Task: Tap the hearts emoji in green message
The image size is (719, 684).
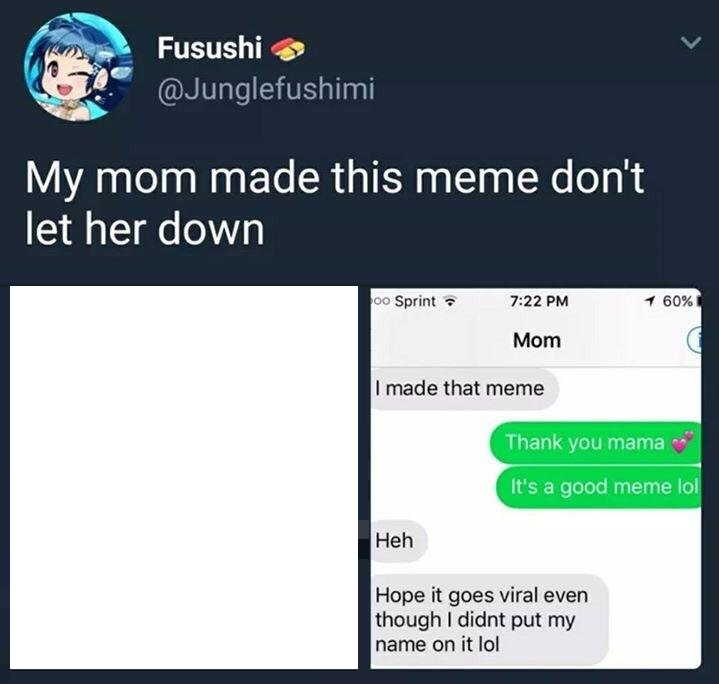Action: tap(682, 443)
